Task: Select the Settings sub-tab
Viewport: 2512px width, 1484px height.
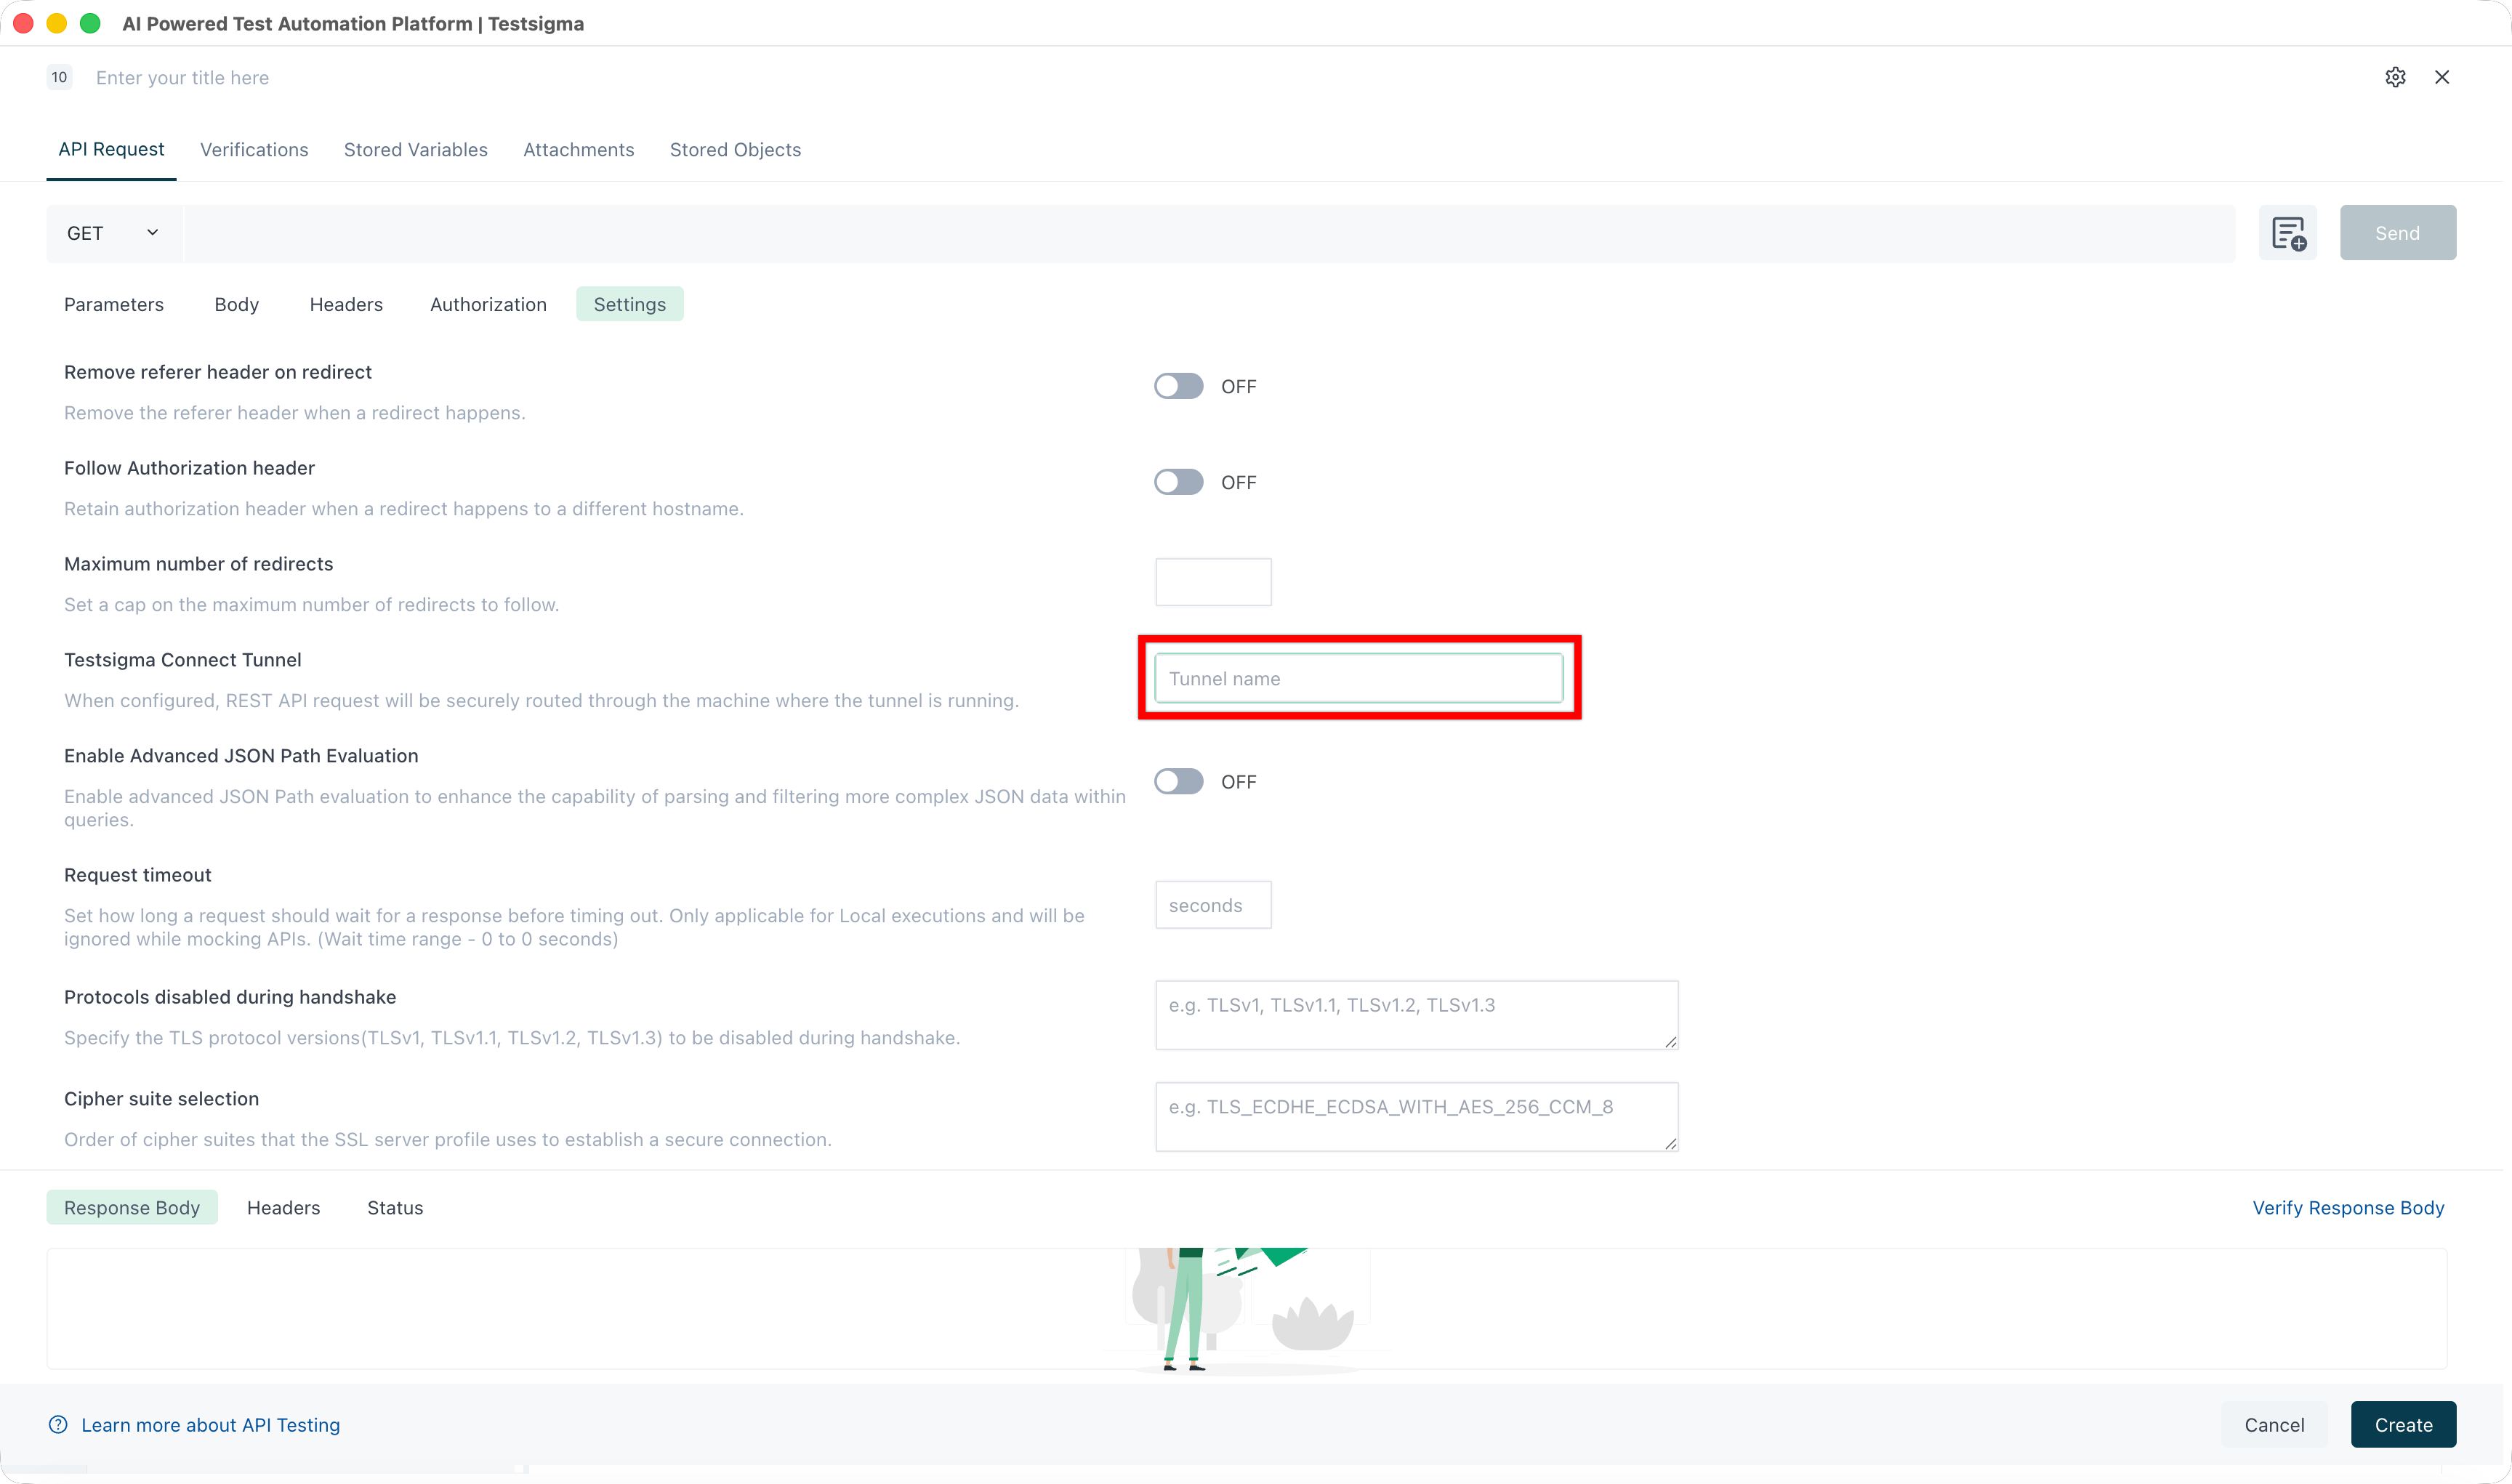Action: pos(630,305)
